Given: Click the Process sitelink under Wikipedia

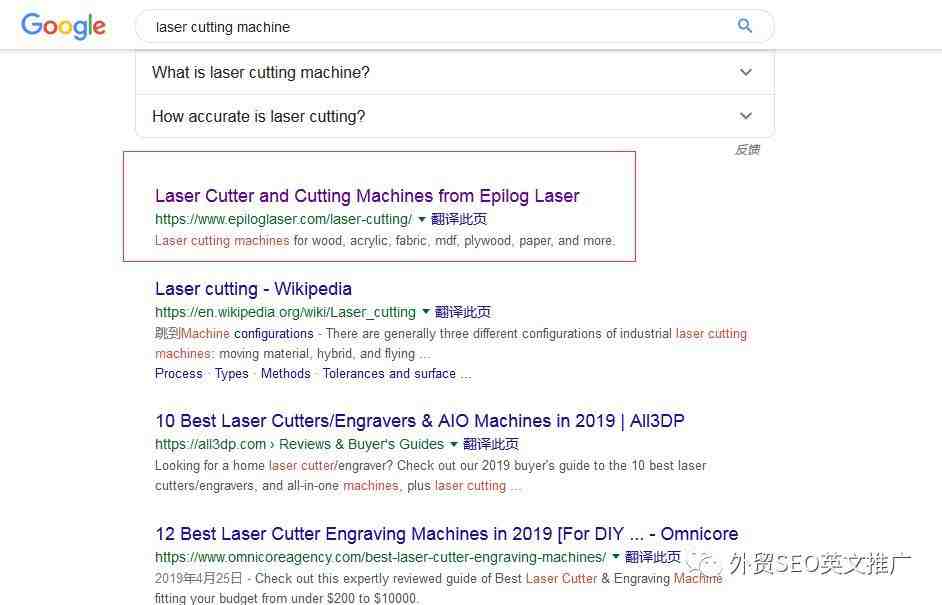Looking at the screenshot, I should (179, 374).
